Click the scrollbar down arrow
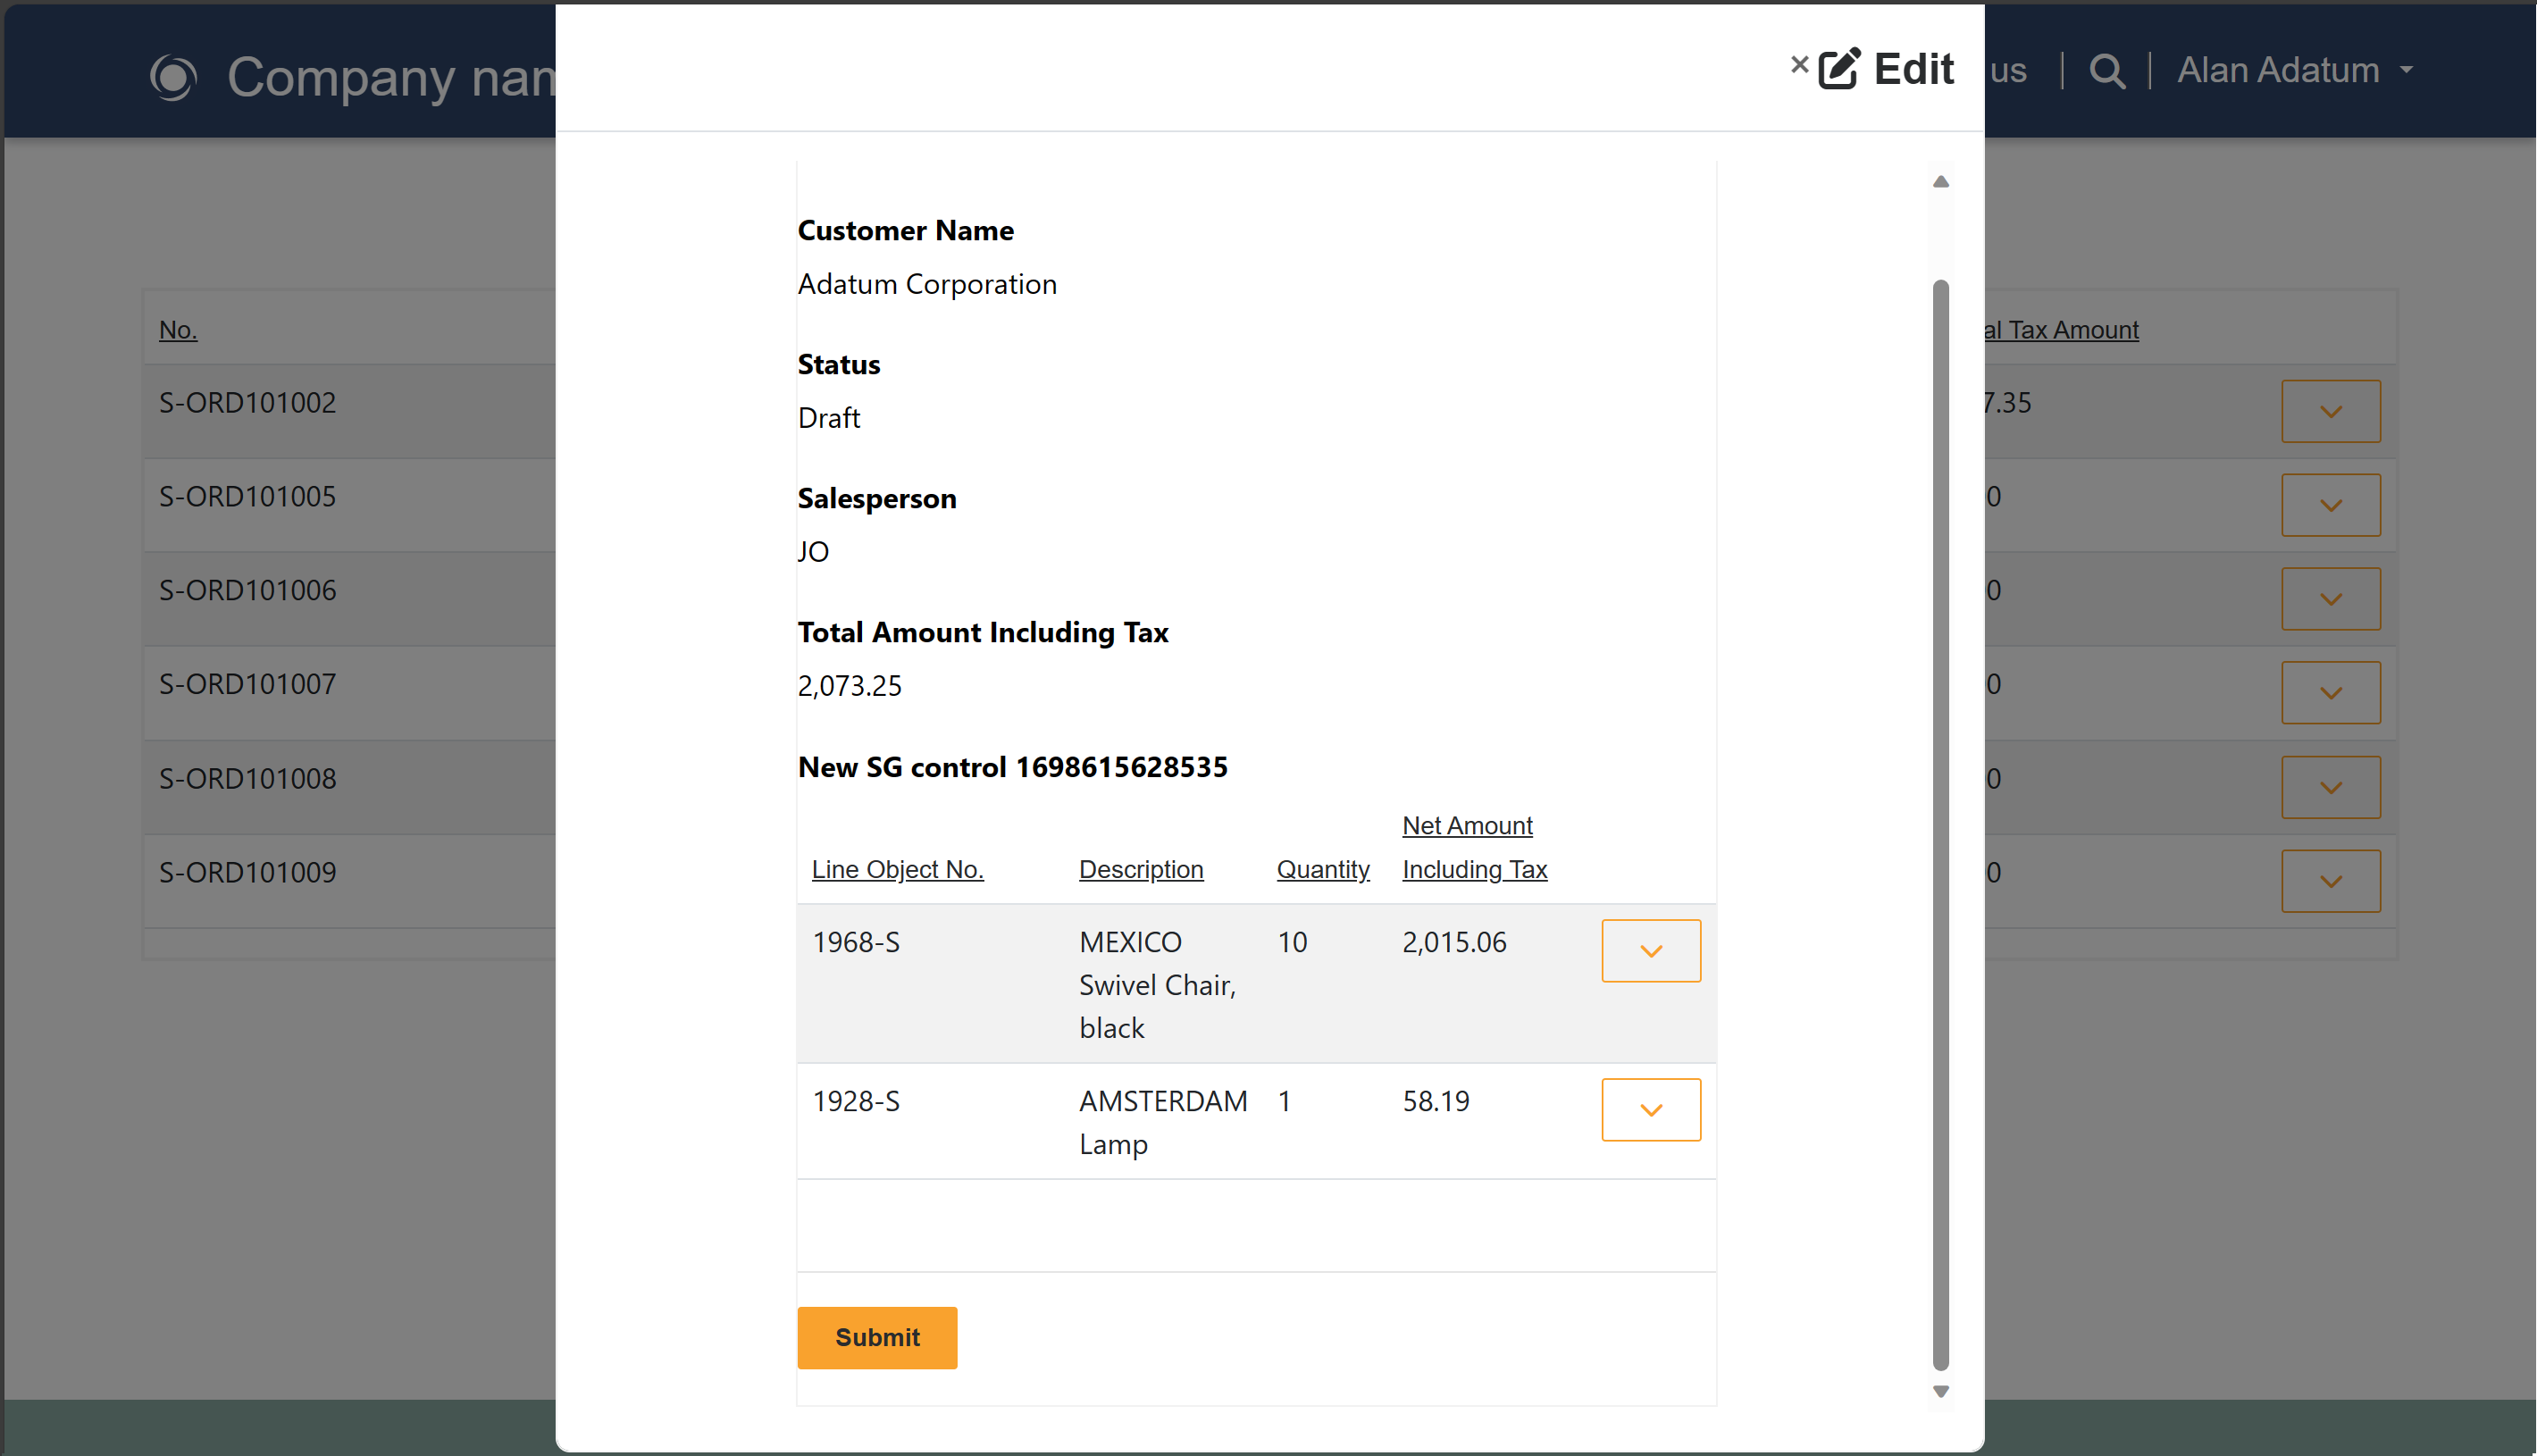Screen dimensions: 2537x1456 pyautogui.click(x=1940, y=1390)
